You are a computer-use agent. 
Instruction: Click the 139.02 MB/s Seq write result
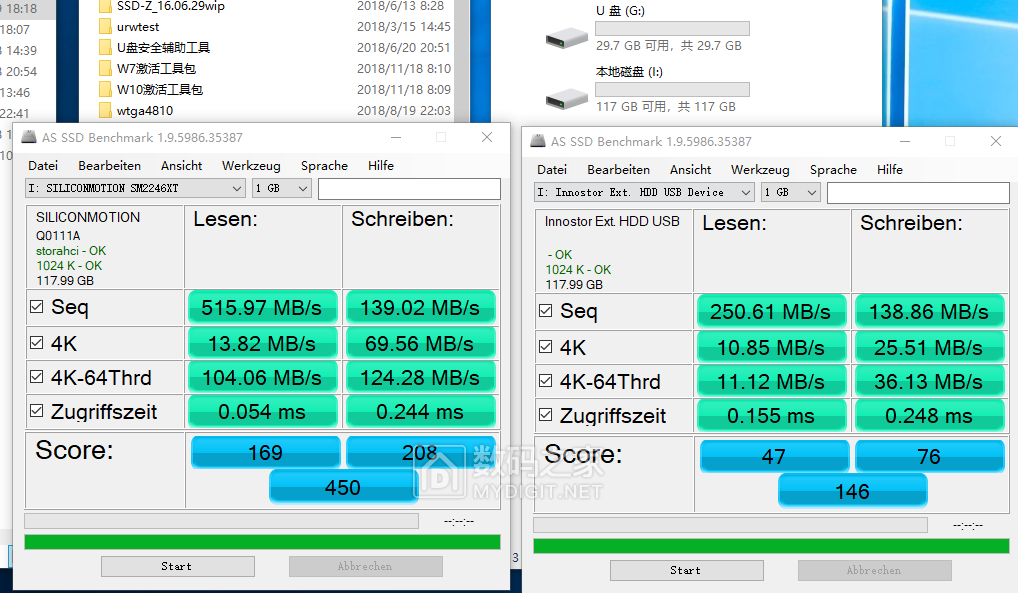click(420, 307)
